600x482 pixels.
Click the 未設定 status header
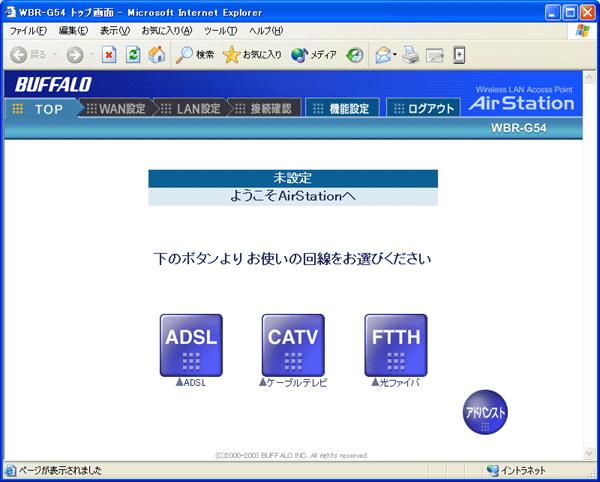click(x=293, y=178)
